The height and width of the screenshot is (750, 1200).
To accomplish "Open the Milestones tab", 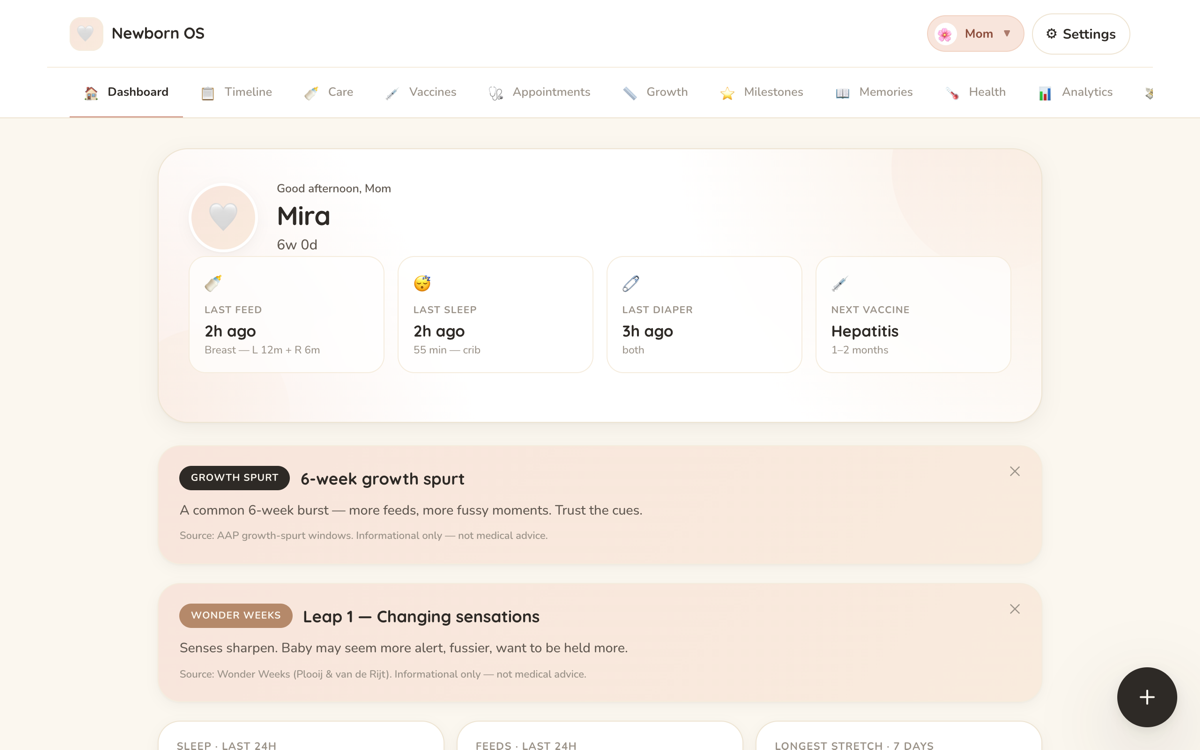I will pyautogui.click(x=761, y=92).
